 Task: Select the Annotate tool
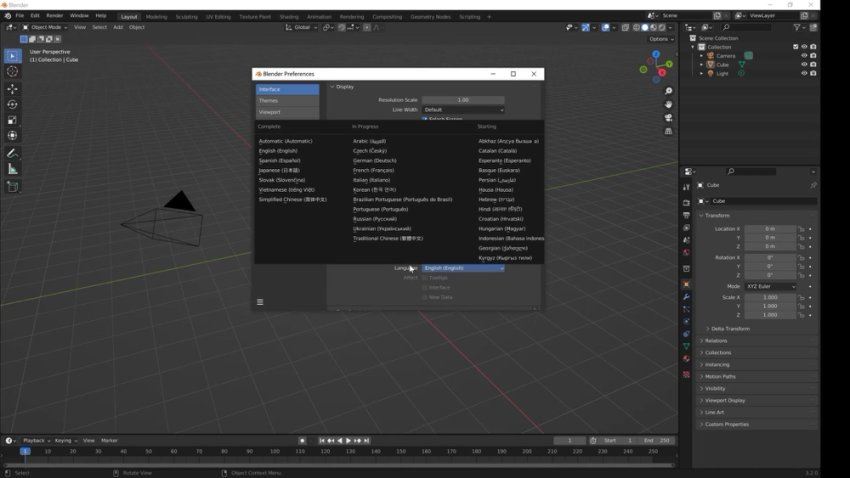coord(12,154)
